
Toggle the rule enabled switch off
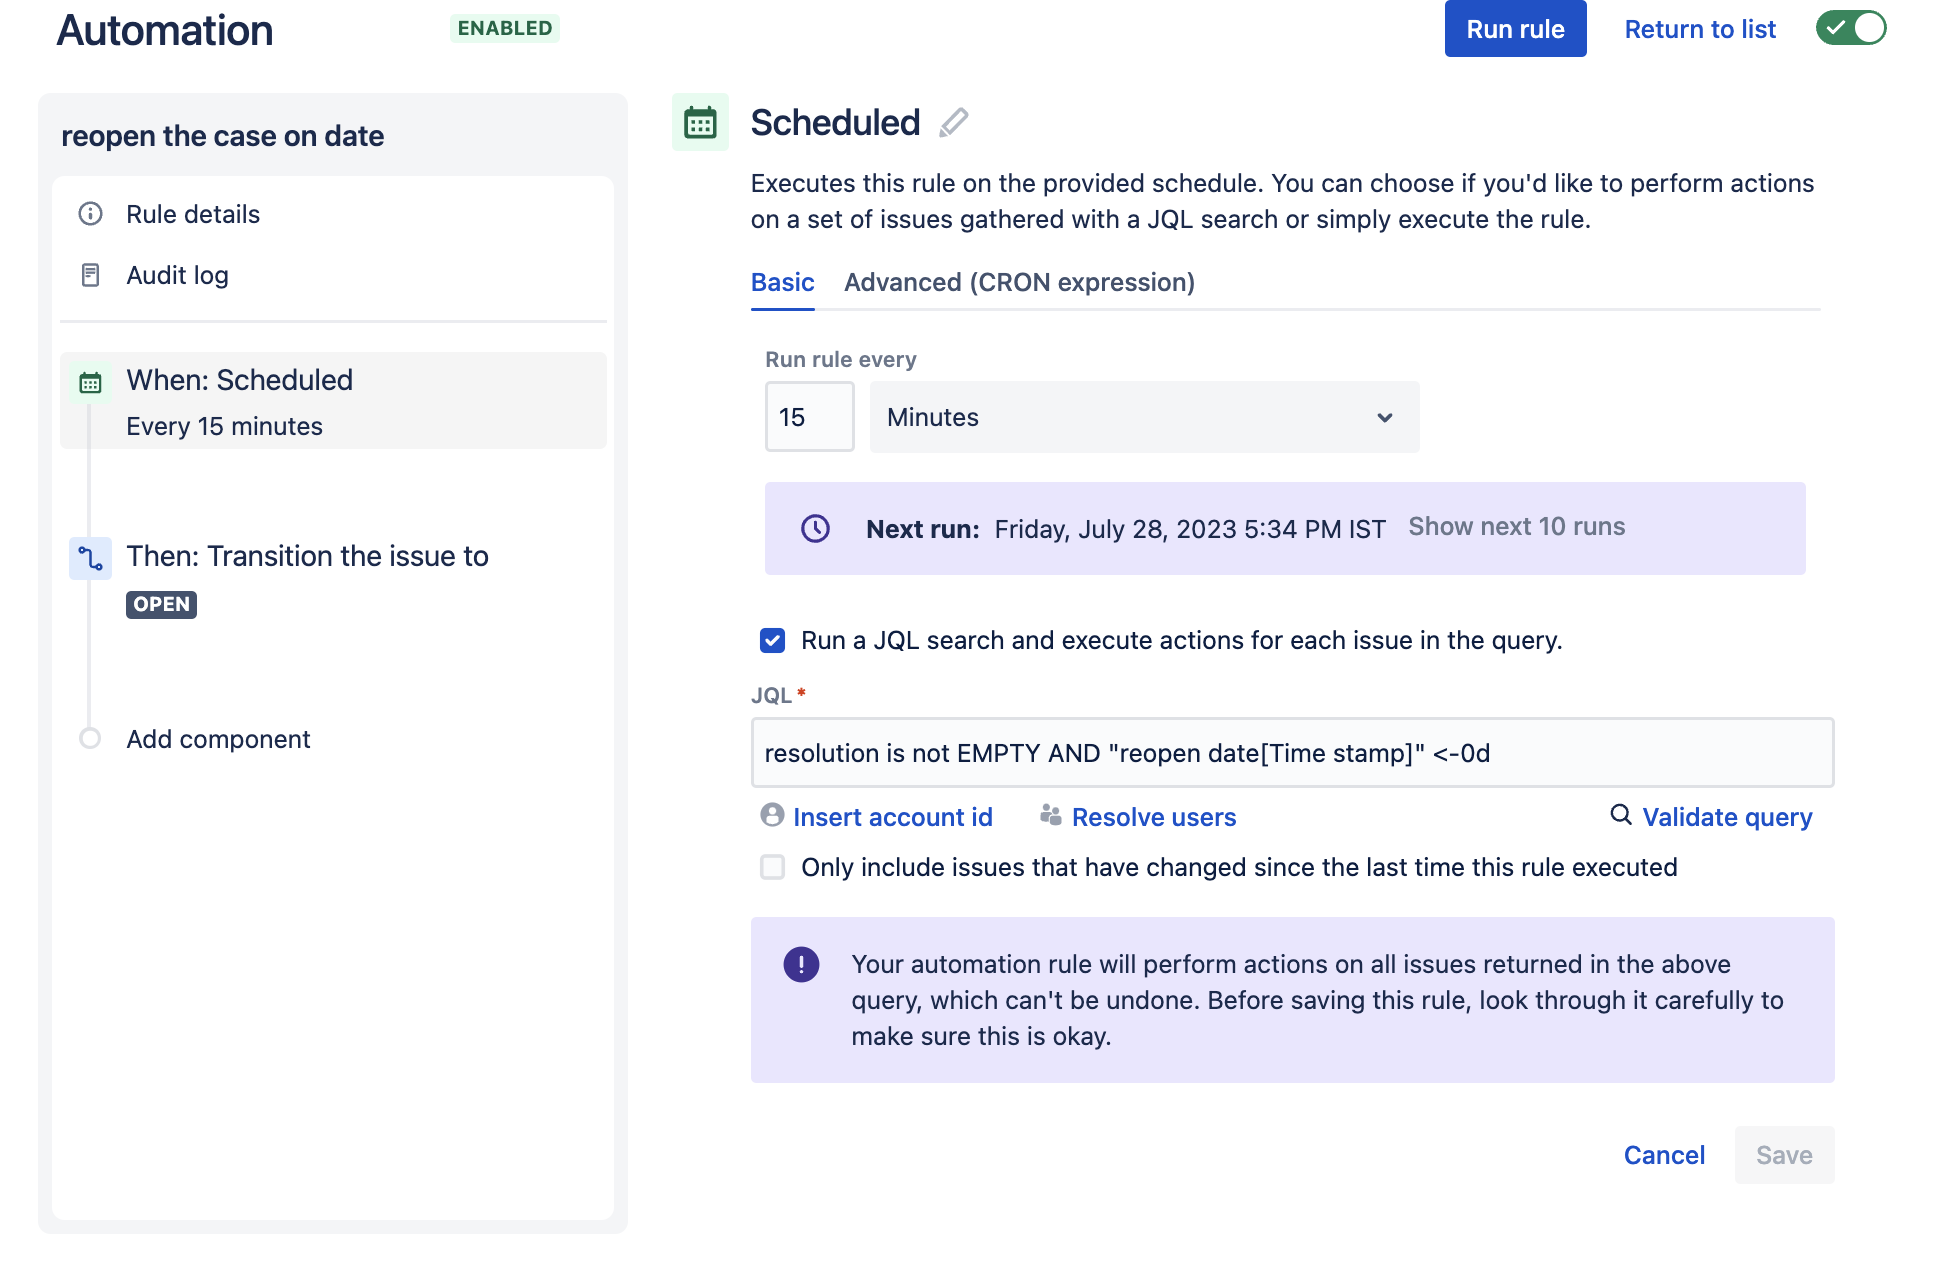click(x=1851, y=28)
